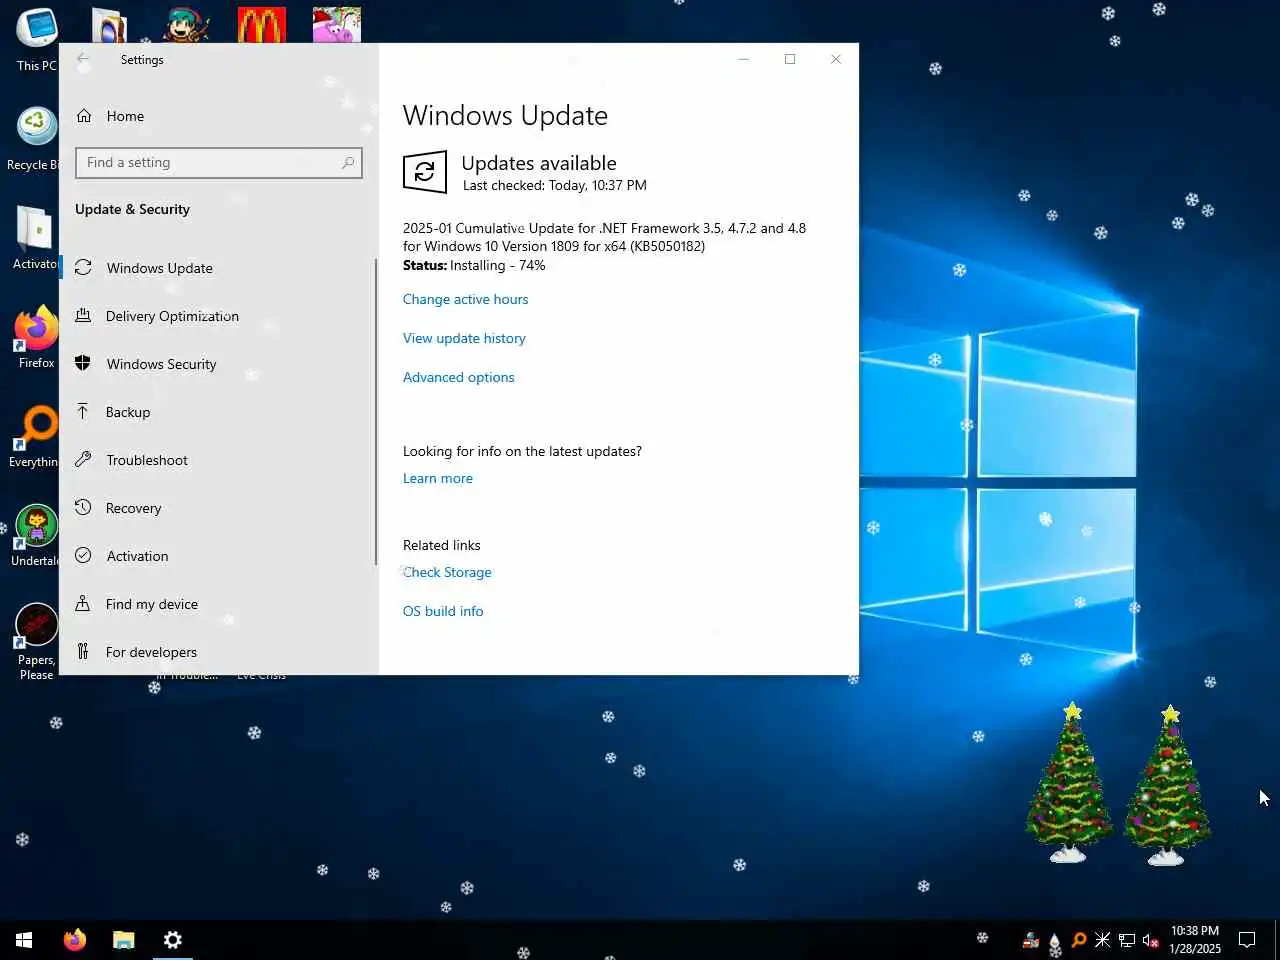Click the Check Storage link
Screen dimensions: 1280x960
pyautogui.click(x=447, y=572)
